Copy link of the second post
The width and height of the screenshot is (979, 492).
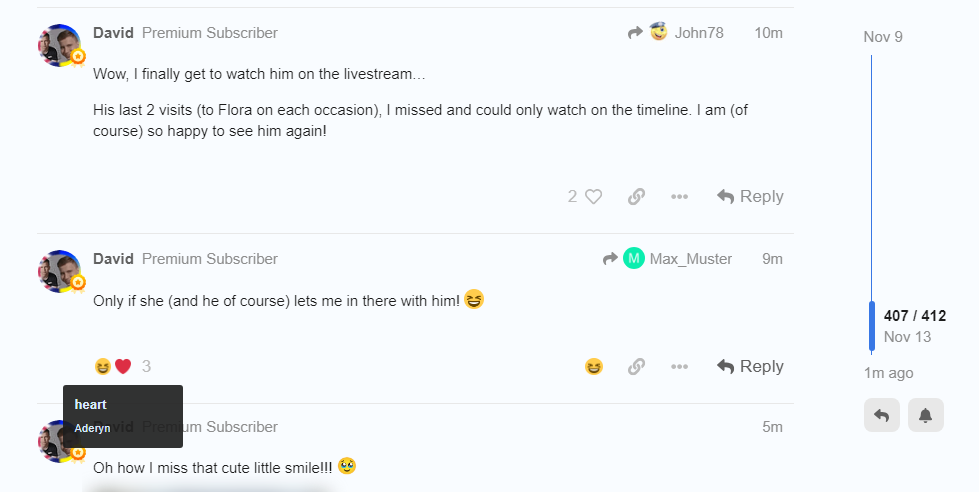click(x=636, y=367)
